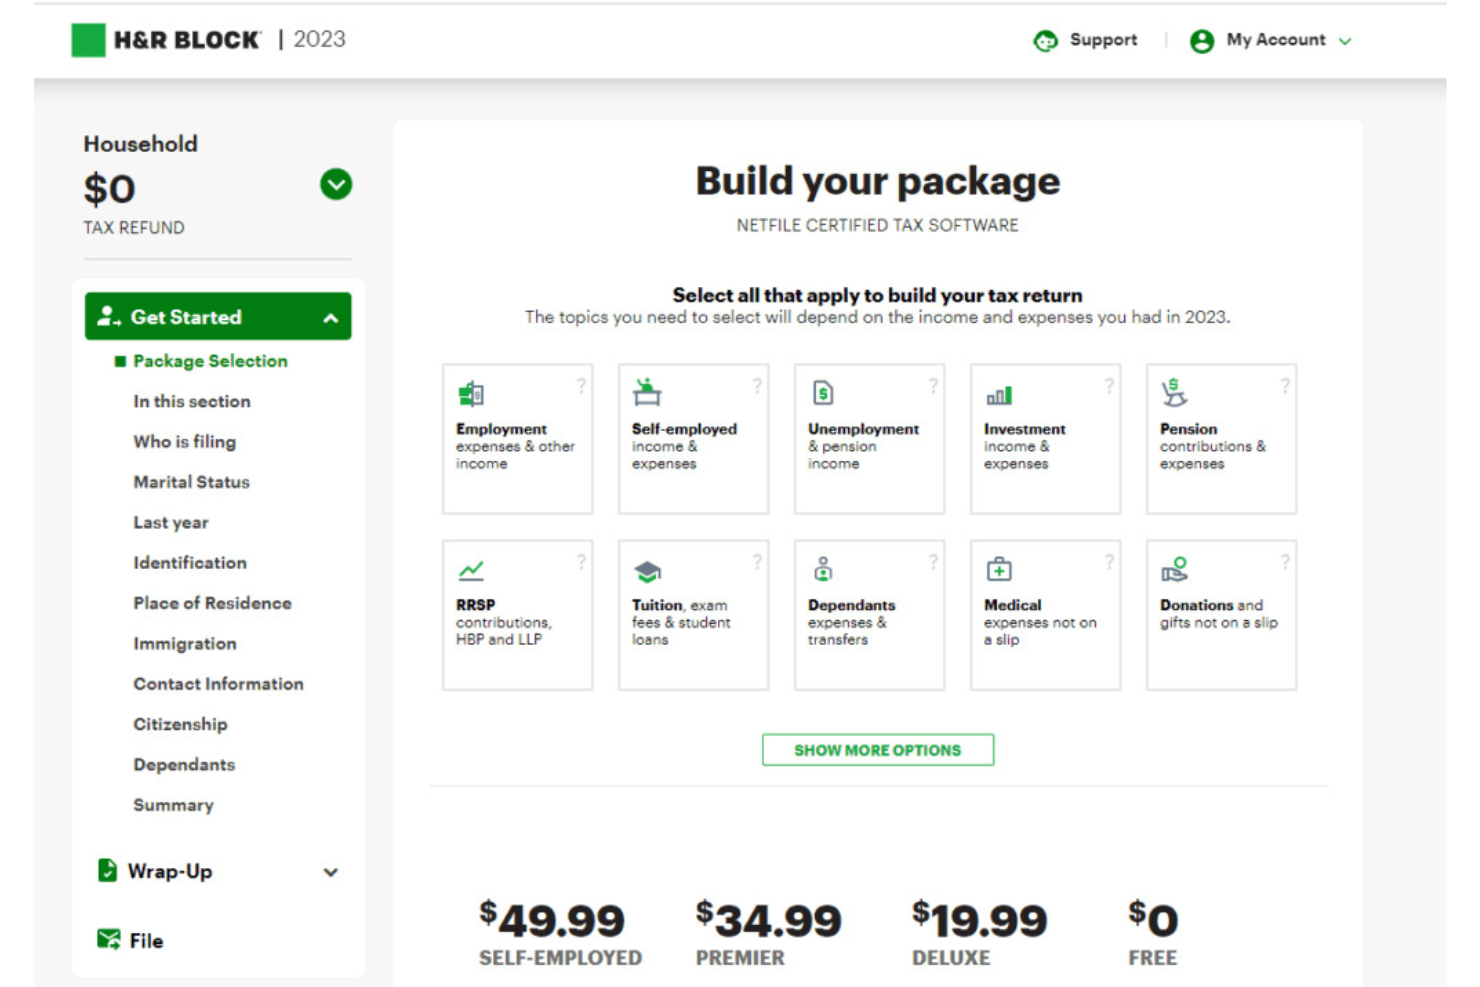This screenshot has width=1480, height=987.
Task: Click the Show More Options button
Action: coord(878,750)
